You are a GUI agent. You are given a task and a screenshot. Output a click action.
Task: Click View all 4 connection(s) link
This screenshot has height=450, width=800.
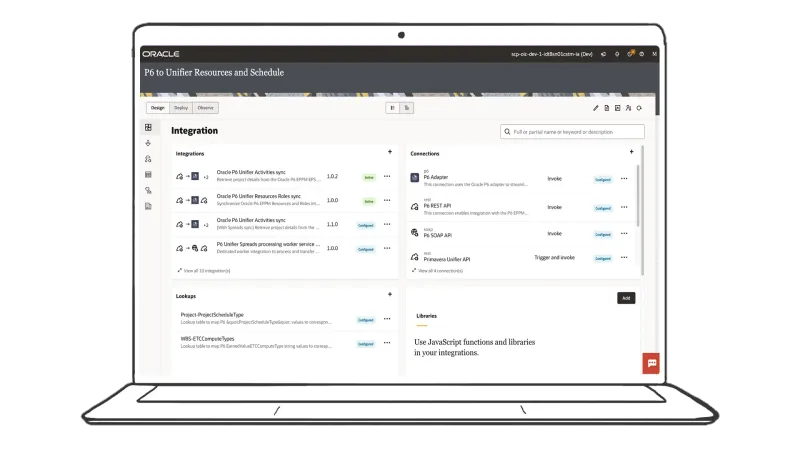pyautogui.click(x=438, y=271)
